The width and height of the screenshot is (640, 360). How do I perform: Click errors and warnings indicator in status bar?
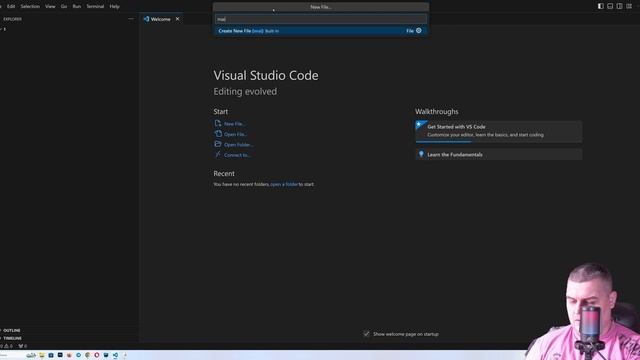tap(7, 346)
